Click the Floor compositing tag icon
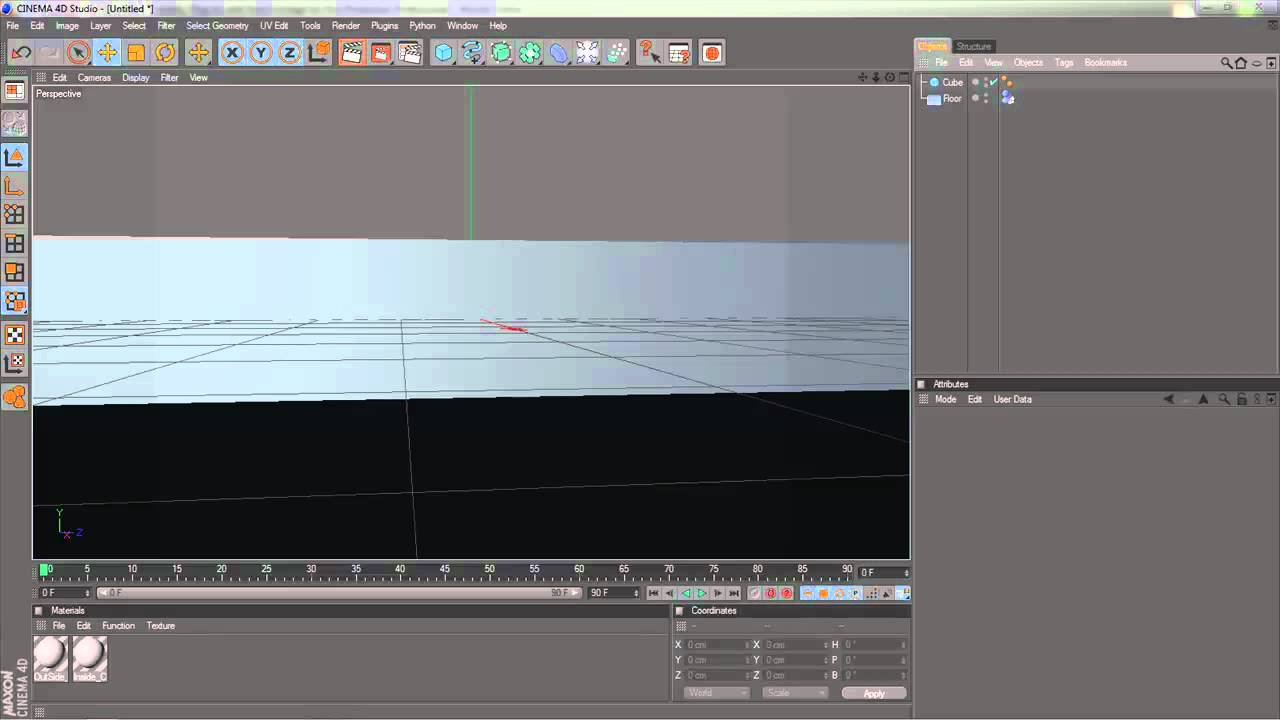This screenshot has height=720, width=1280. coord(1008,99)
